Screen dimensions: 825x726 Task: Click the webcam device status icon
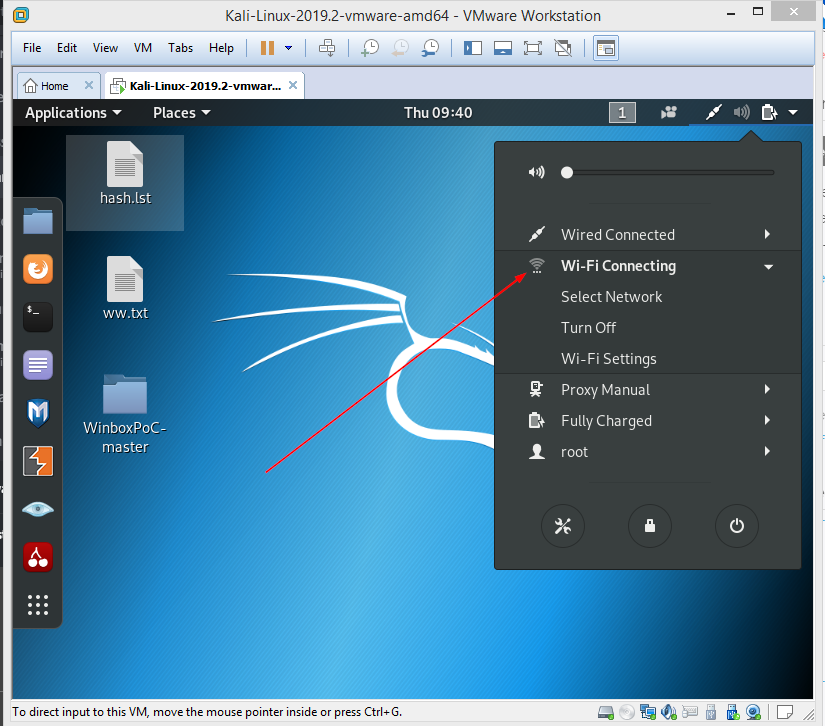(753, 712)
